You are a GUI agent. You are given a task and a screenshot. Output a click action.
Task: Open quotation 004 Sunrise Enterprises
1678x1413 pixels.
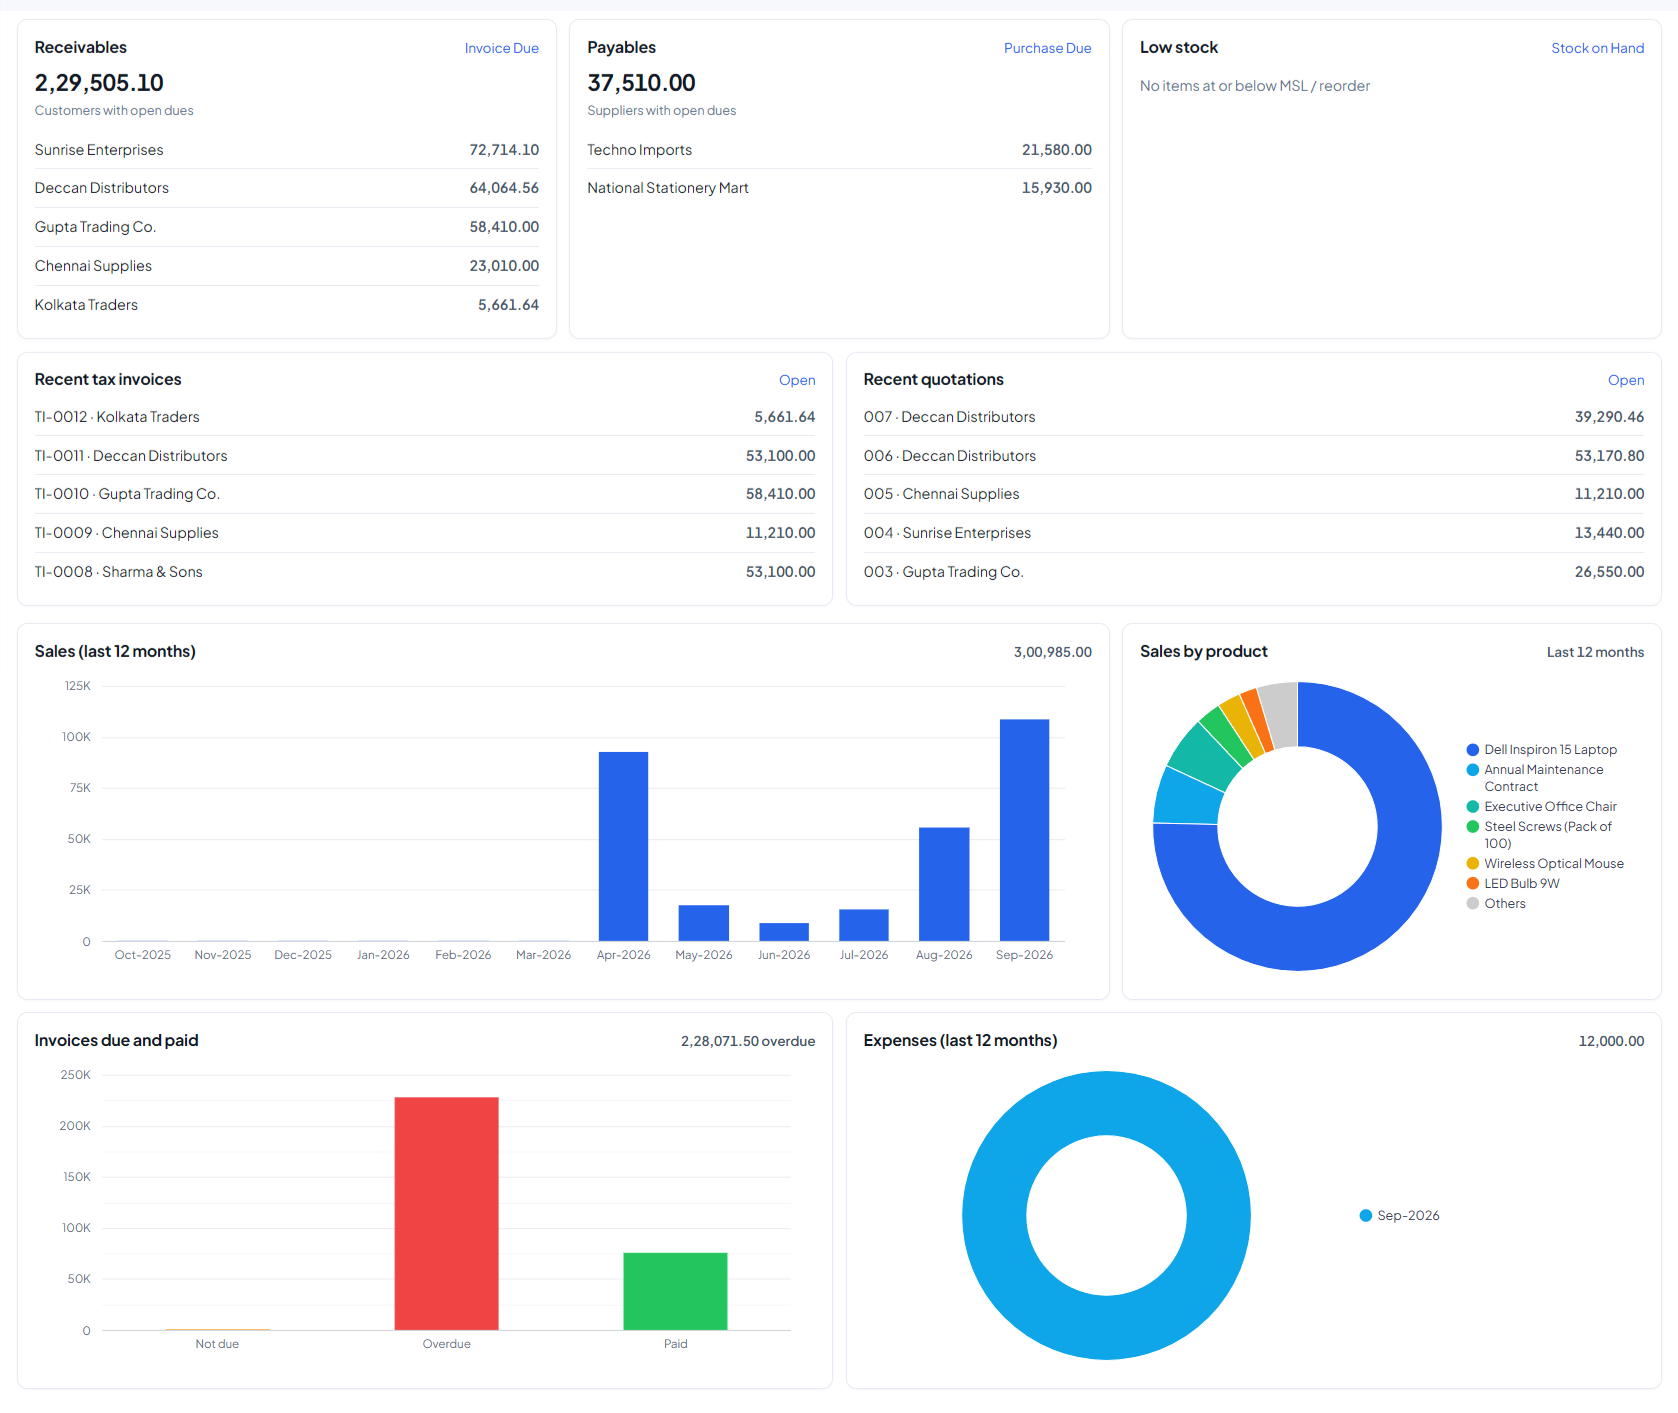[1254, 533]
